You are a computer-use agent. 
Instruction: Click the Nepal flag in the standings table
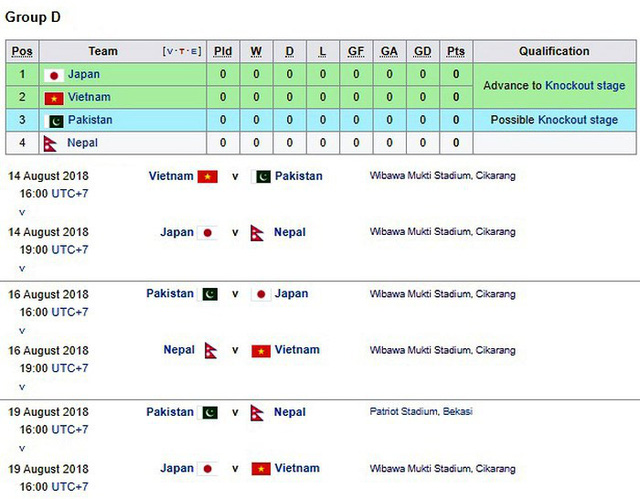tap(51, 144)
